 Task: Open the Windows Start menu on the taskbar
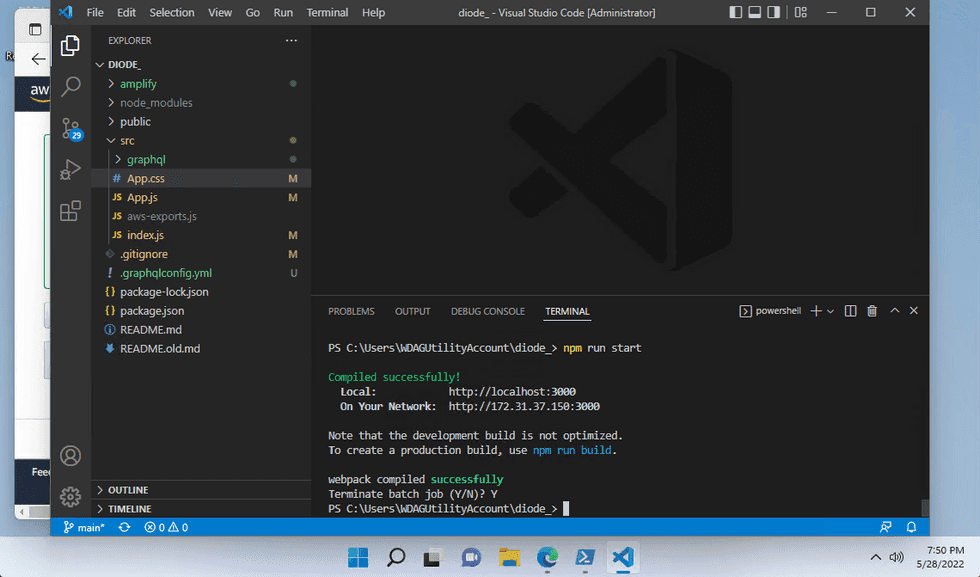pyautogui.click(x=358, y=557)
